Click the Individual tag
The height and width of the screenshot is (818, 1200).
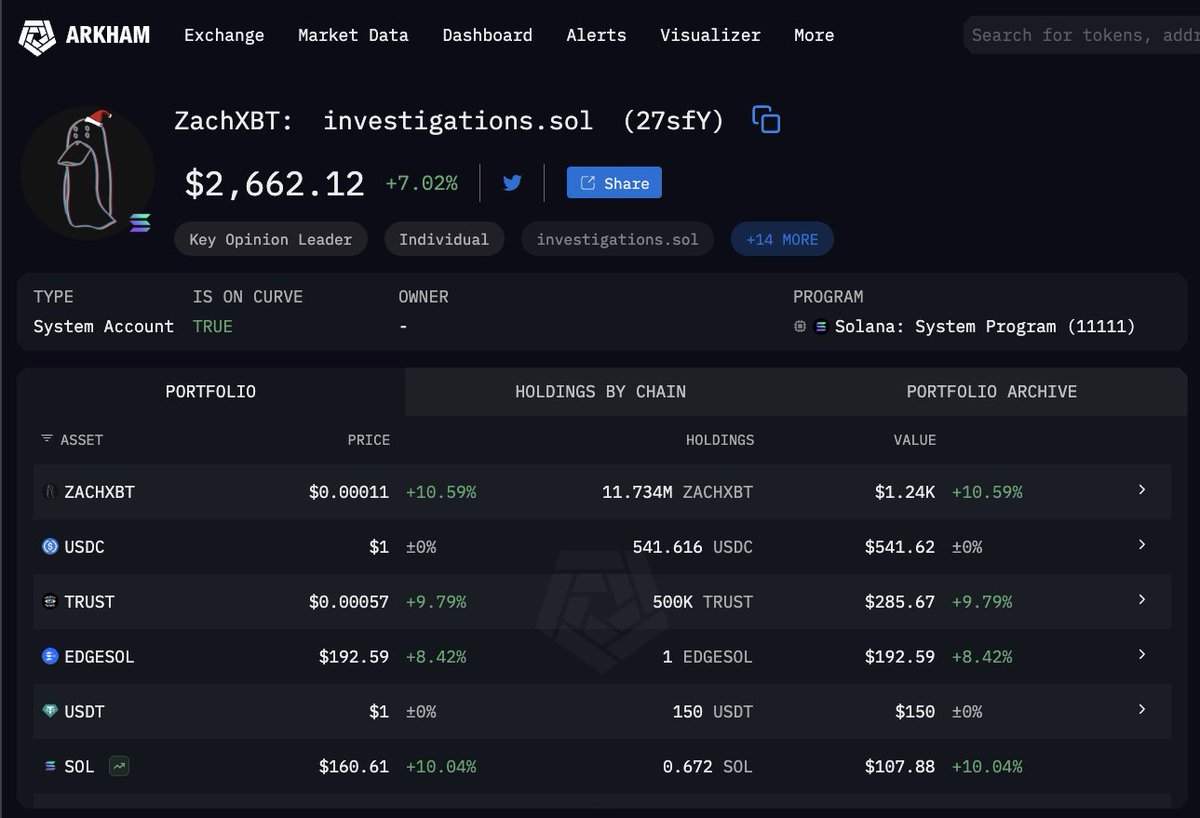(x=444, y=240)
